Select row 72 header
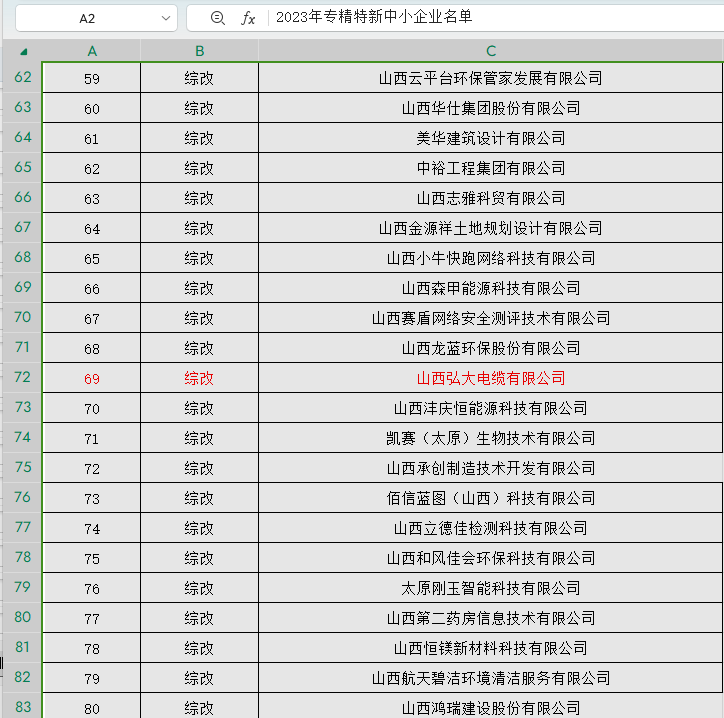Viewport: 724px width, 718px height. [x=22, y=378]
